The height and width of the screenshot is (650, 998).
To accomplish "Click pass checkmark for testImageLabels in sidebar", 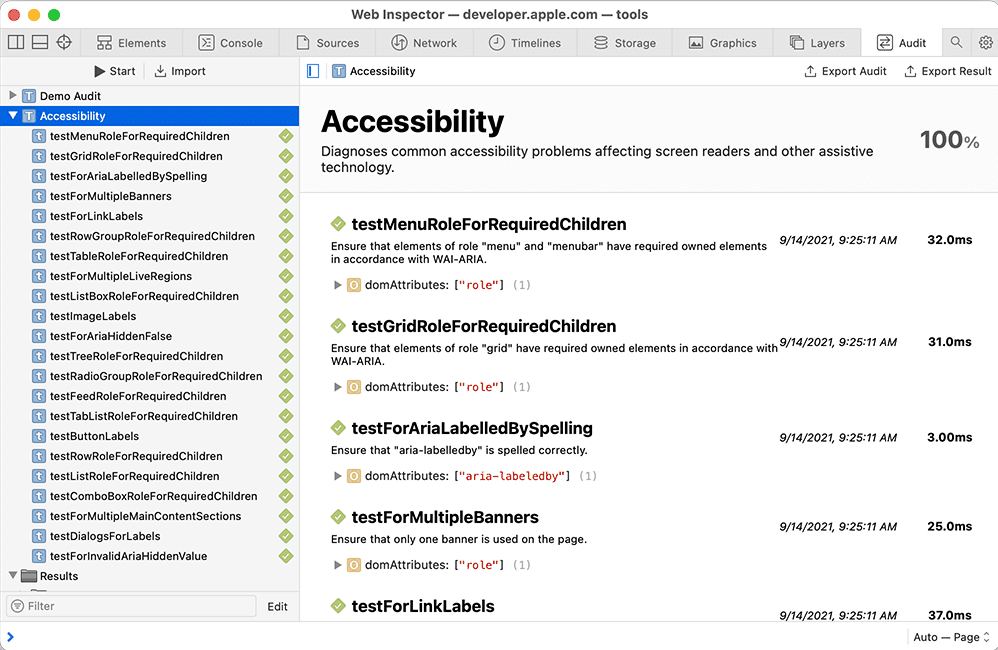I will [x=286, y=316].
